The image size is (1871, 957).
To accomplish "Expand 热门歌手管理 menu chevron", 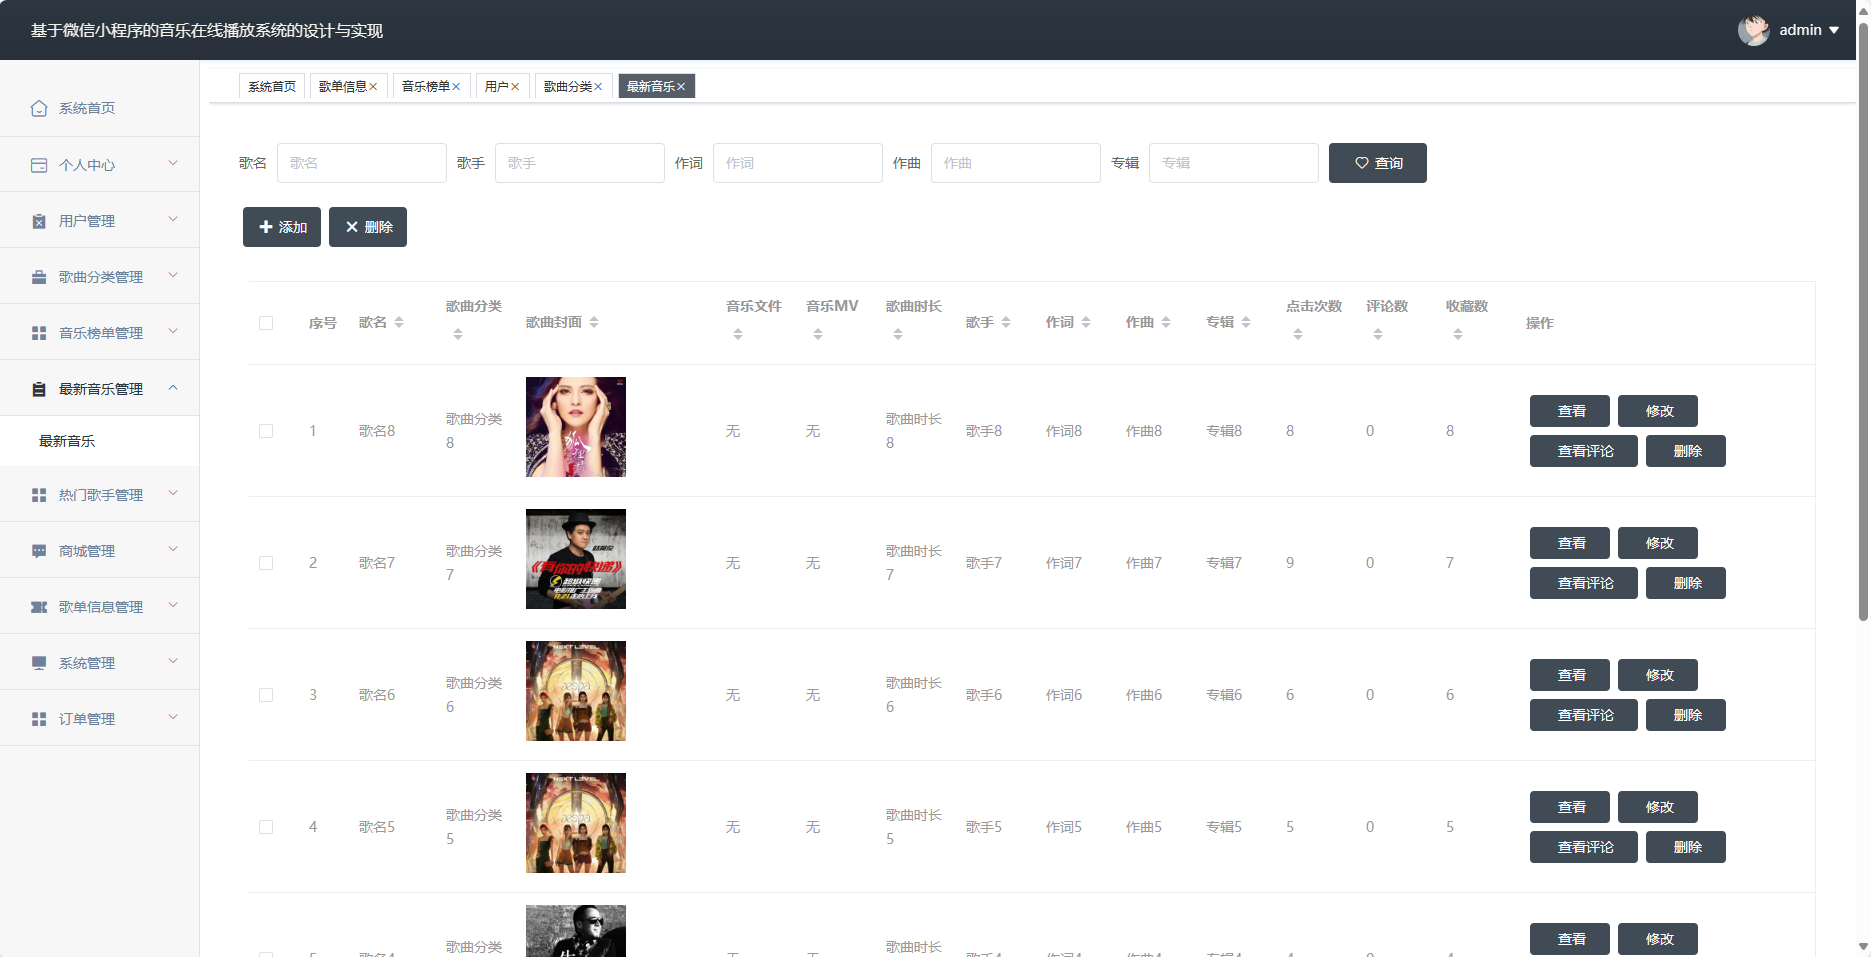I will click(x=173, y=493).
